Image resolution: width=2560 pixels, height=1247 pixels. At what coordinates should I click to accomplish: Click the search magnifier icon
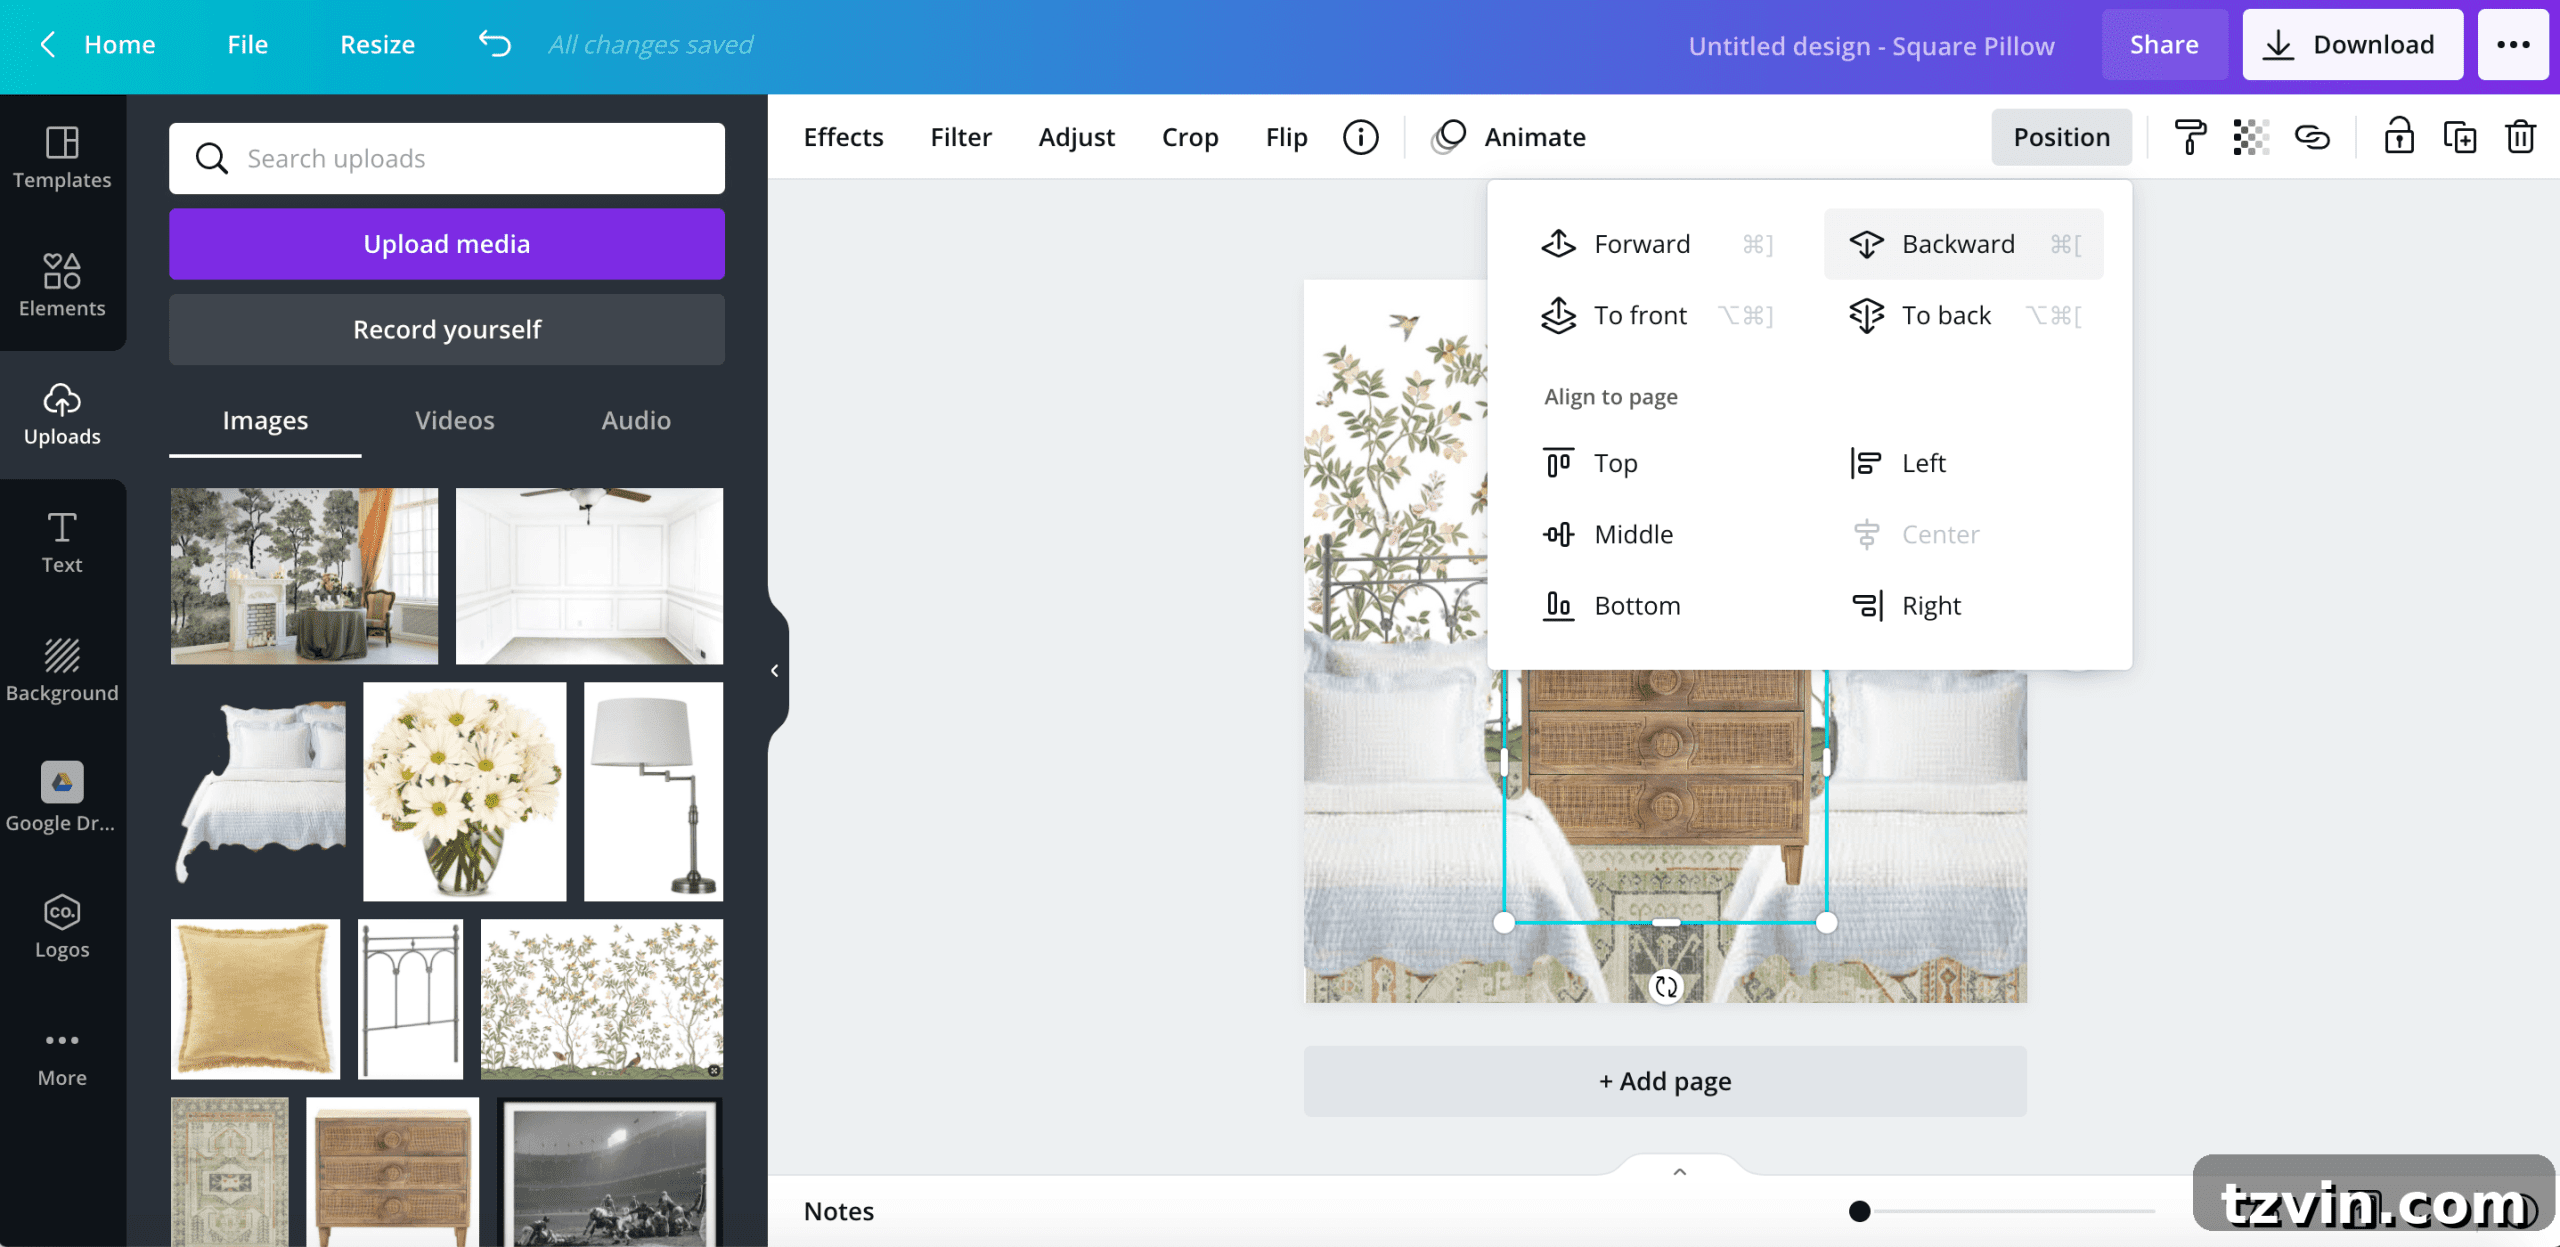point(211,158)
